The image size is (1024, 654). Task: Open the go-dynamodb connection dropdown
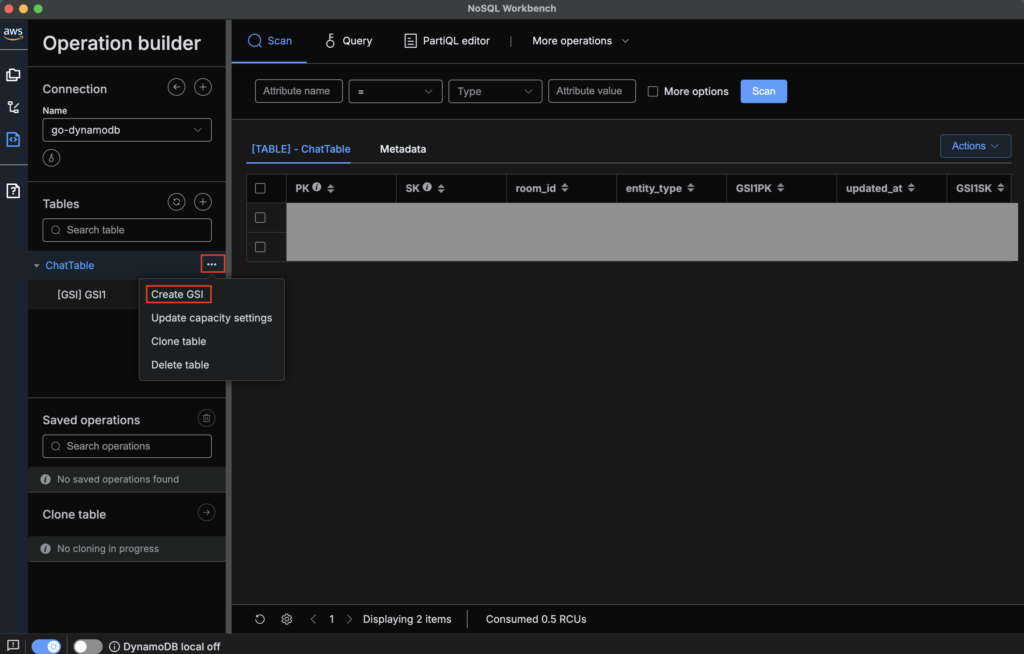[127, 130]
